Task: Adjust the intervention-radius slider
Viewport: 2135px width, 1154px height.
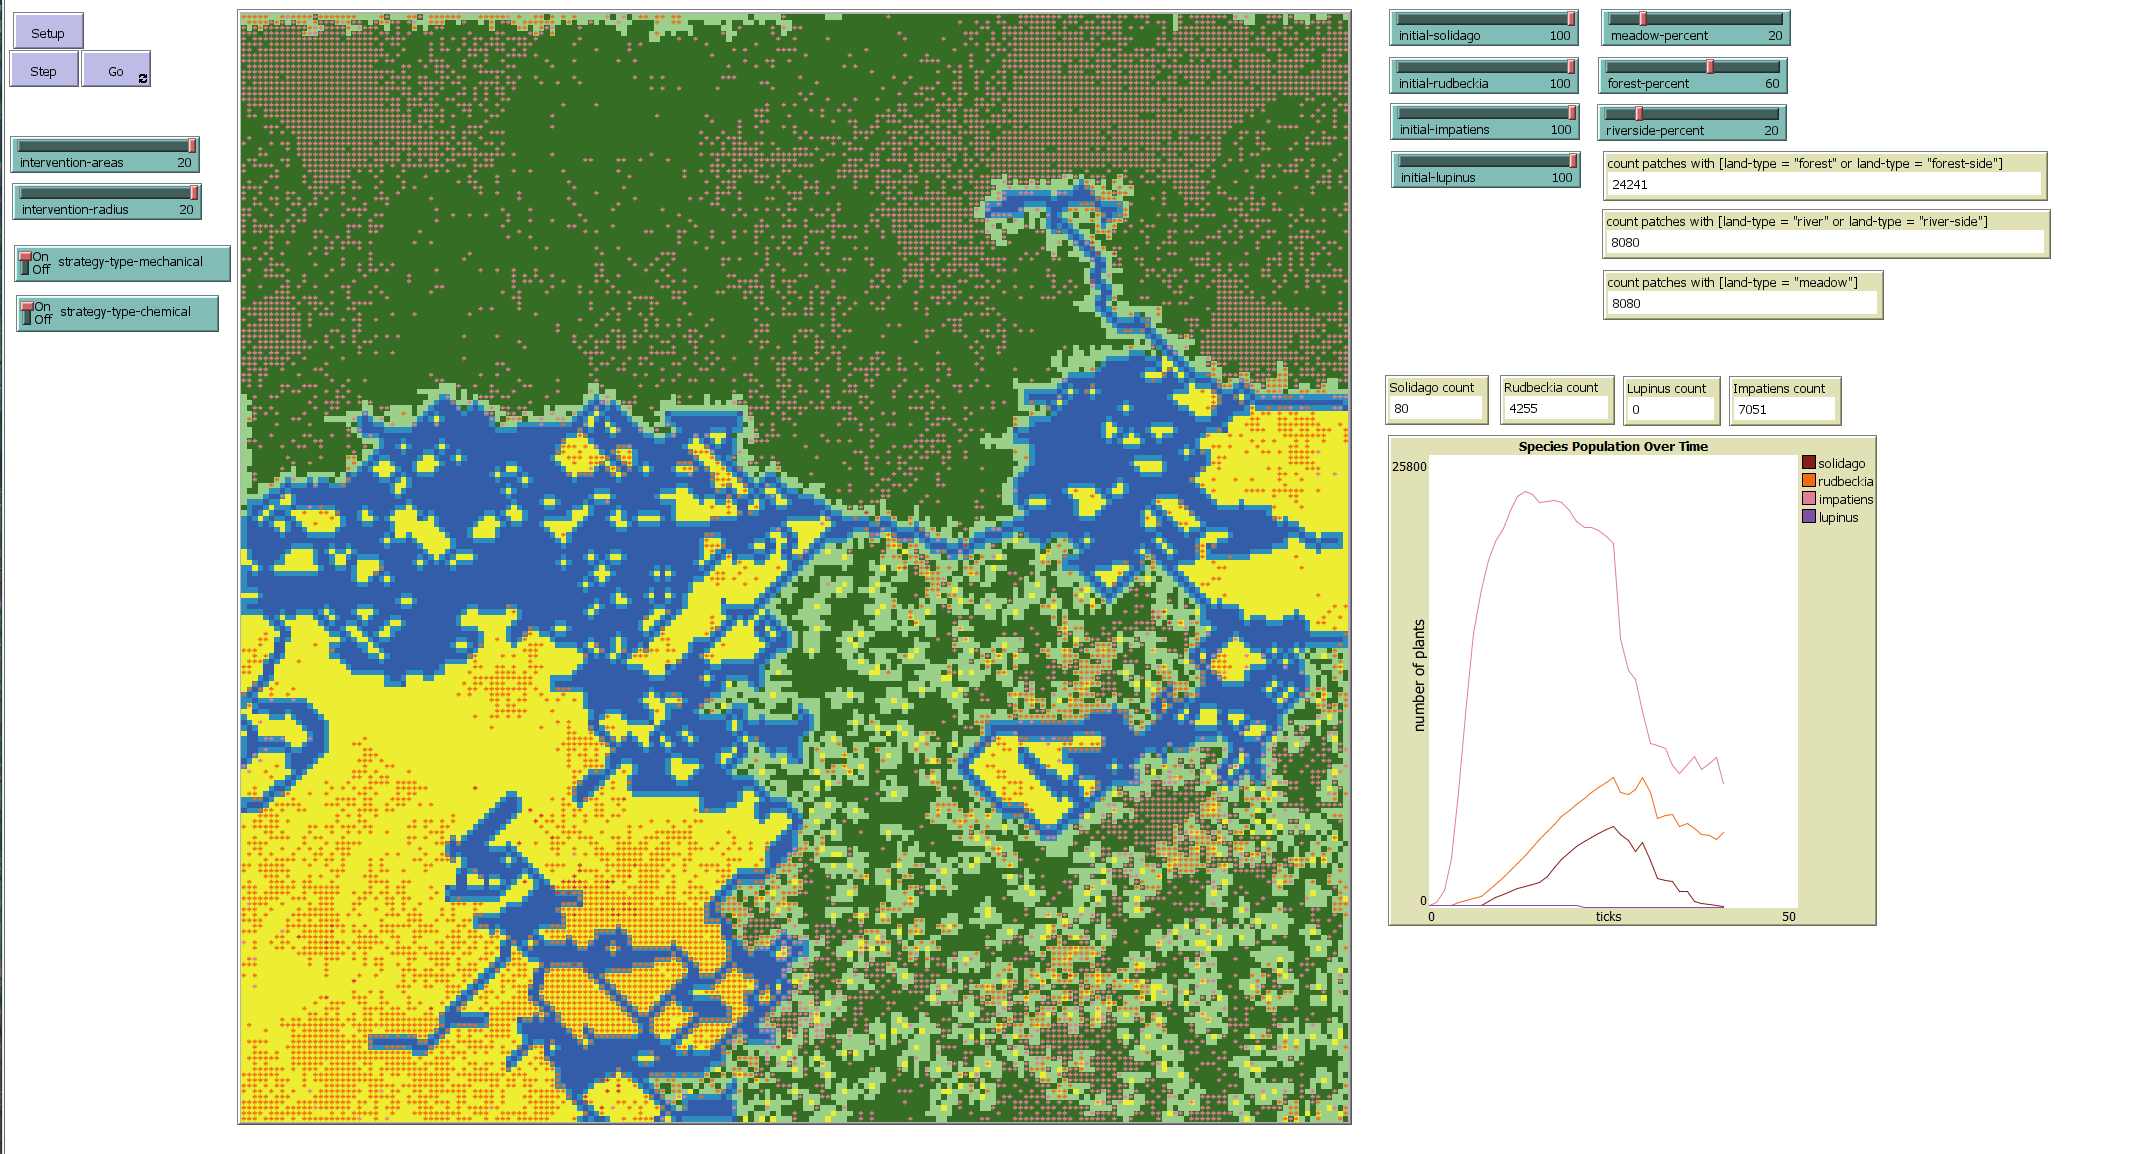Action: coord(106,193)
